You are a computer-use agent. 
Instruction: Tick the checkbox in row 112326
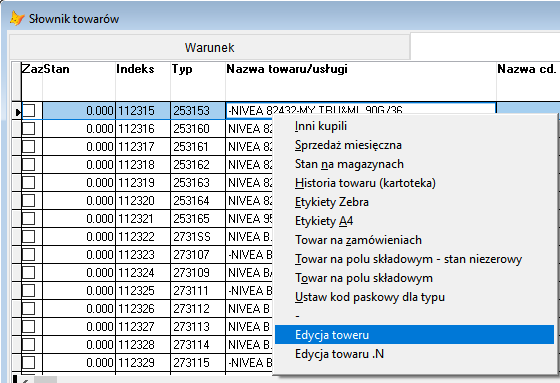(29, 308)
